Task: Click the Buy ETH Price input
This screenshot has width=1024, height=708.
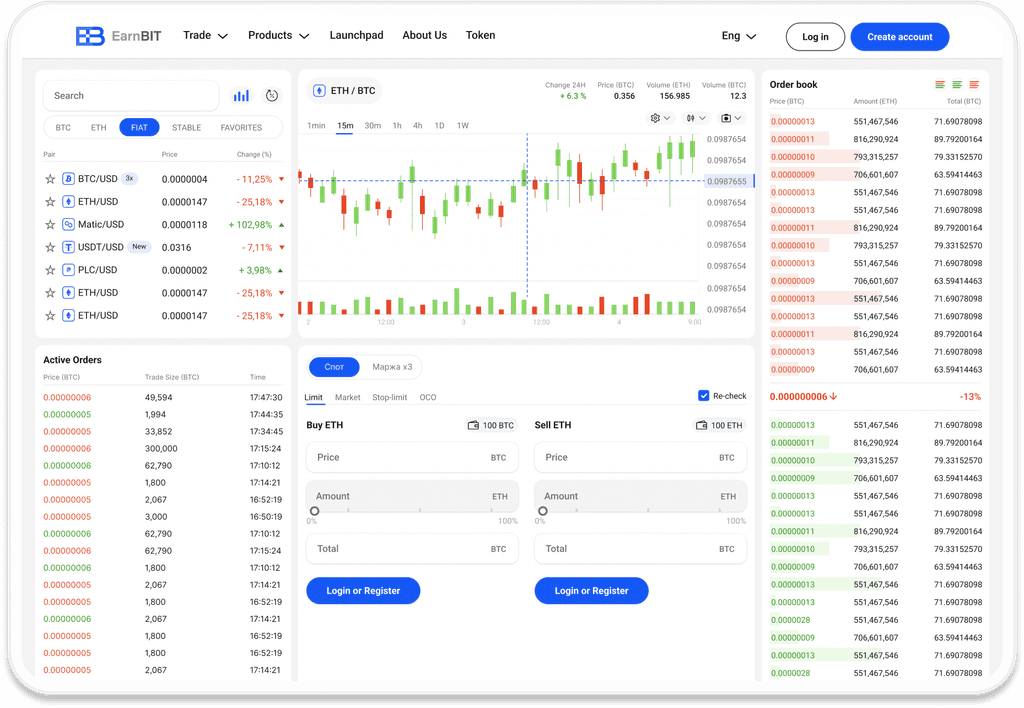Action: 412,457
